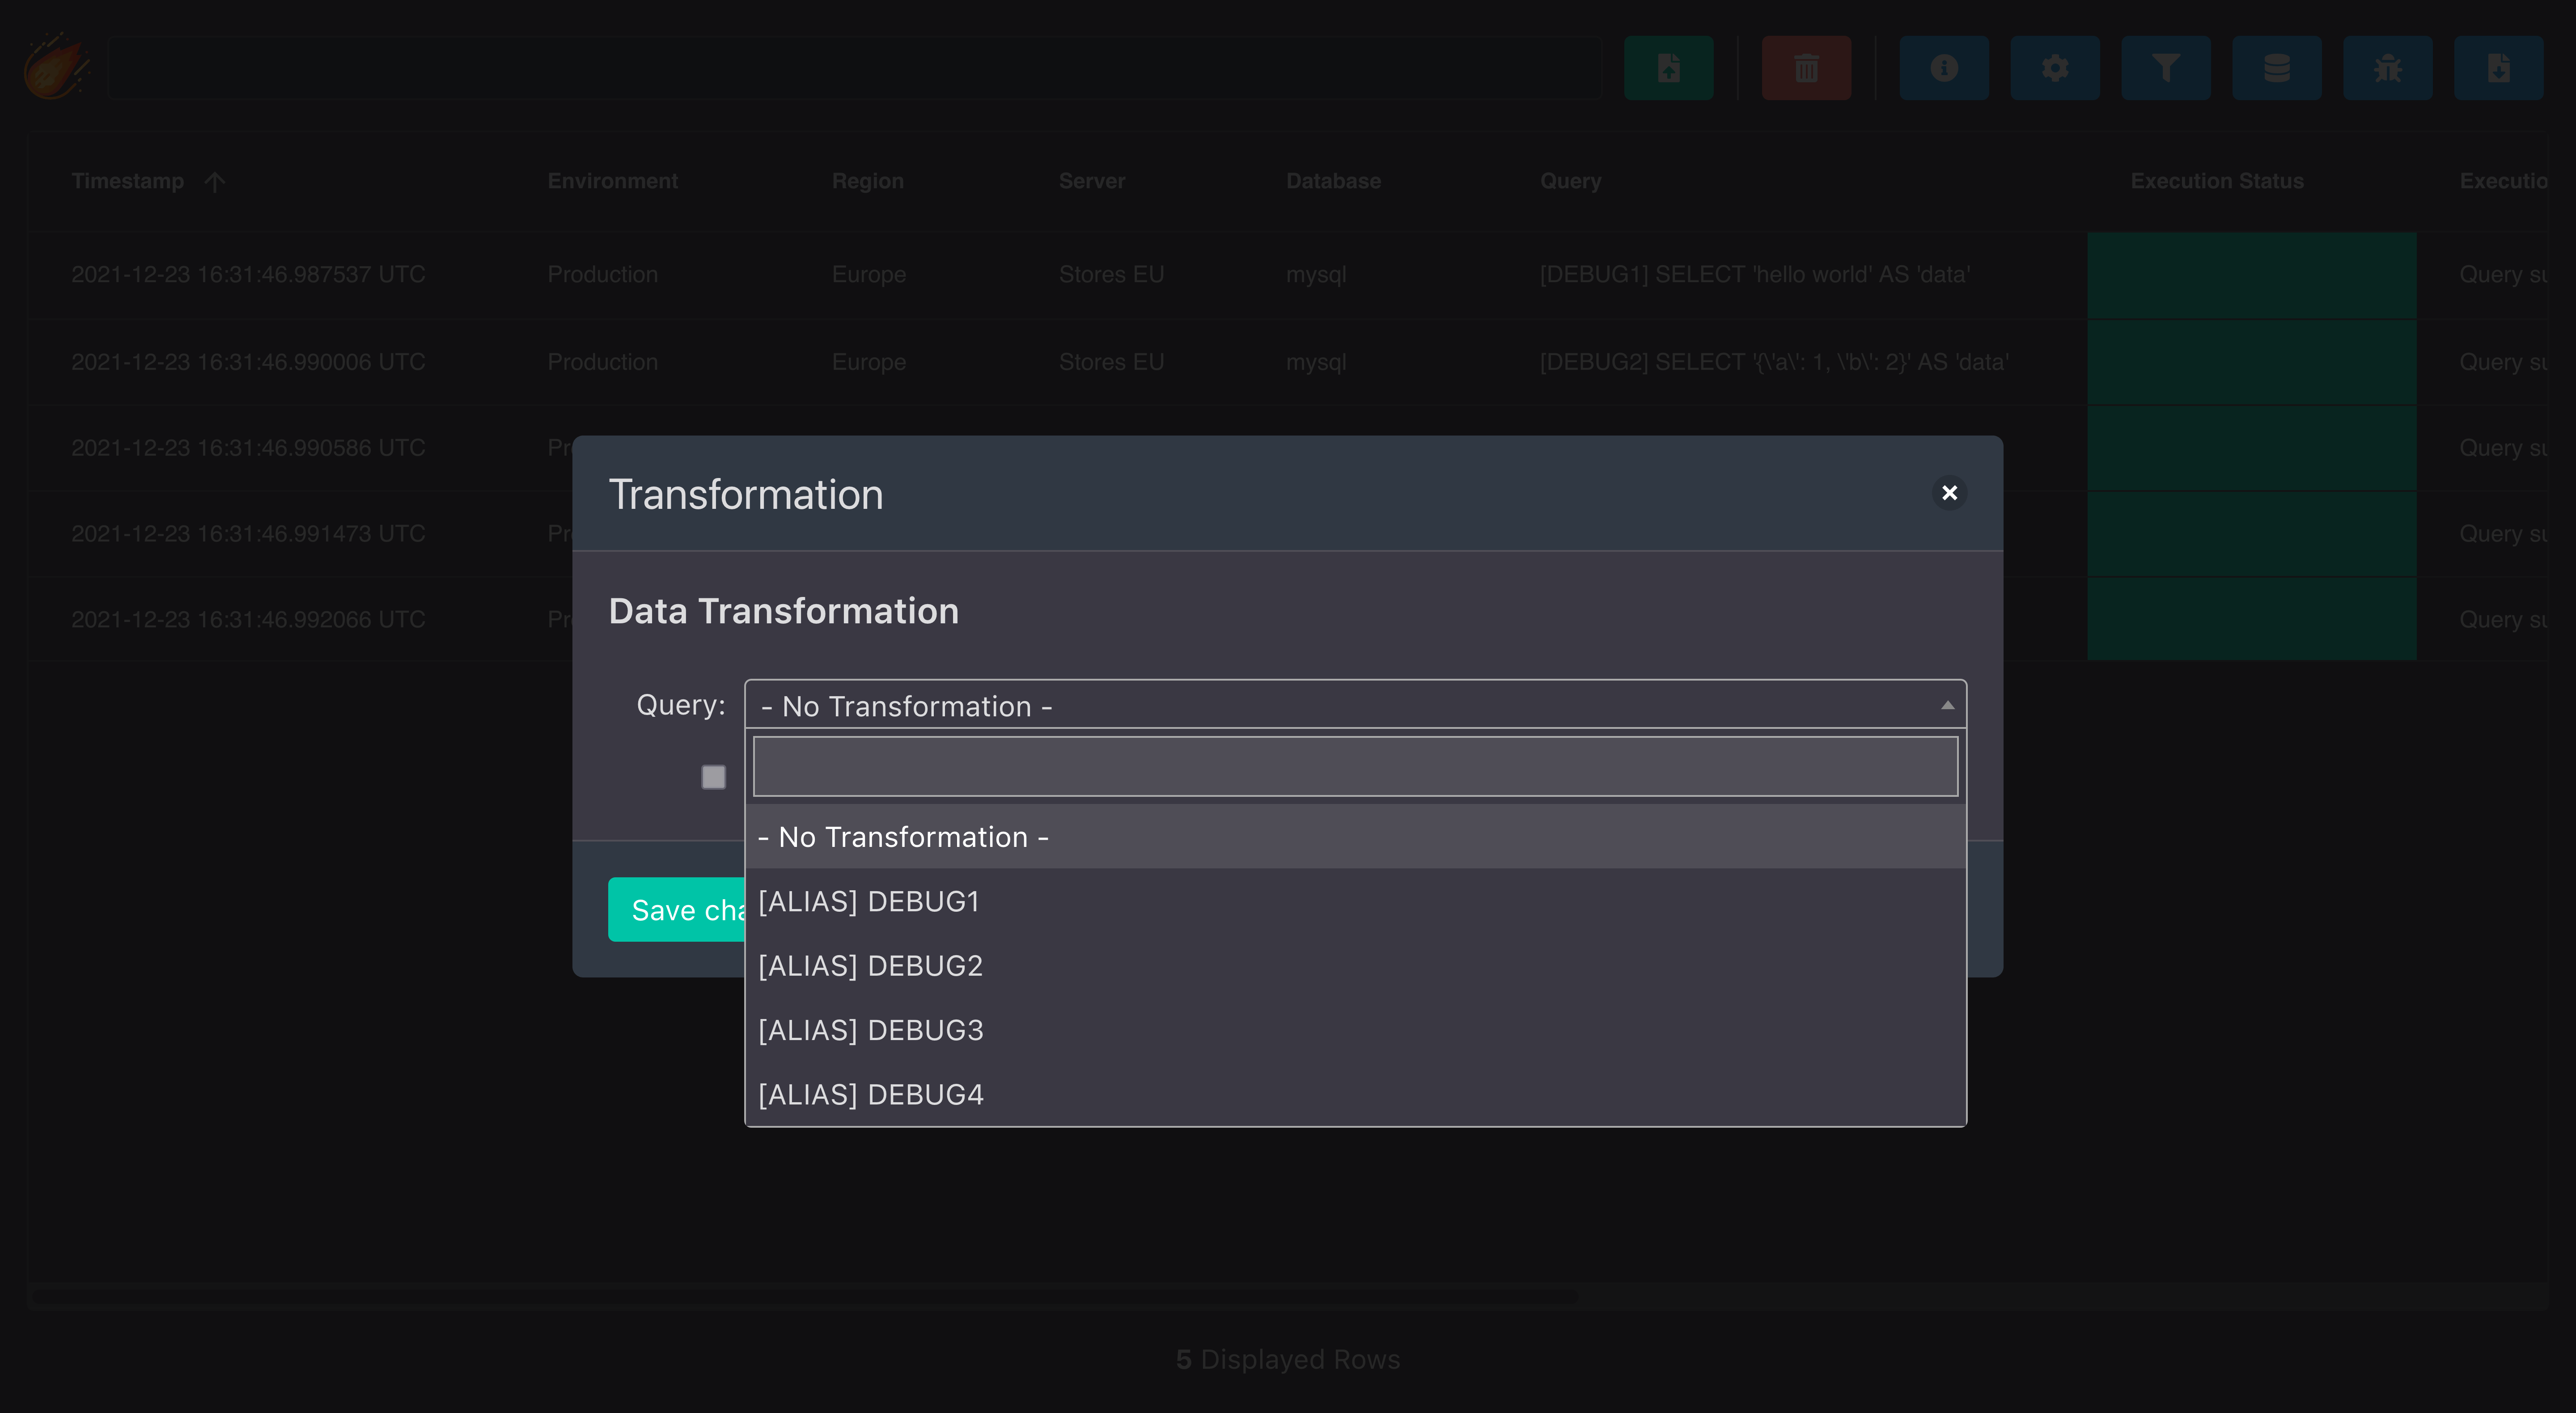Click Production in the DEBUG1 row
Image resolution: width=2576 pixels, height=1413 pixels.
(x=602, y=274)
